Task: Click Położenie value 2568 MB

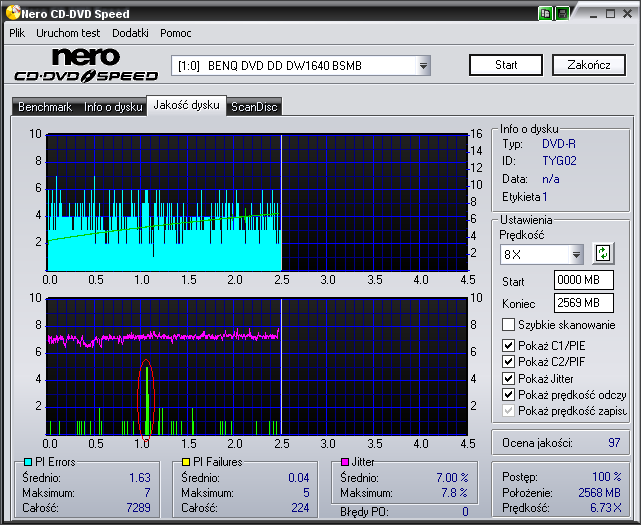Action: [599, 493]
